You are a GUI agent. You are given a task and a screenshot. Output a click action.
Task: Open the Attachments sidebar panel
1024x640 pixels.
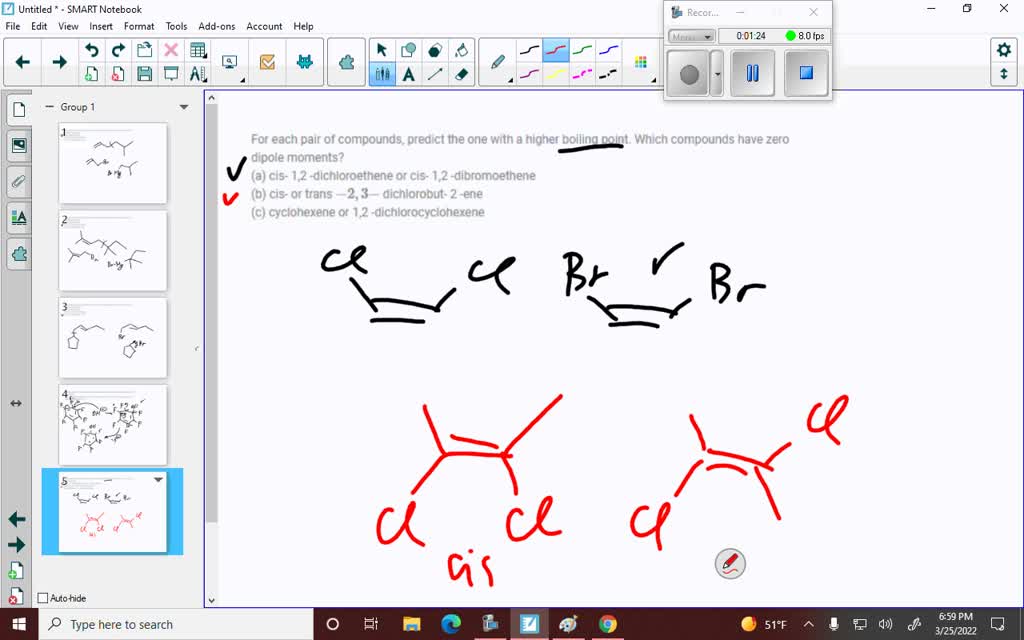click(17, 181)
